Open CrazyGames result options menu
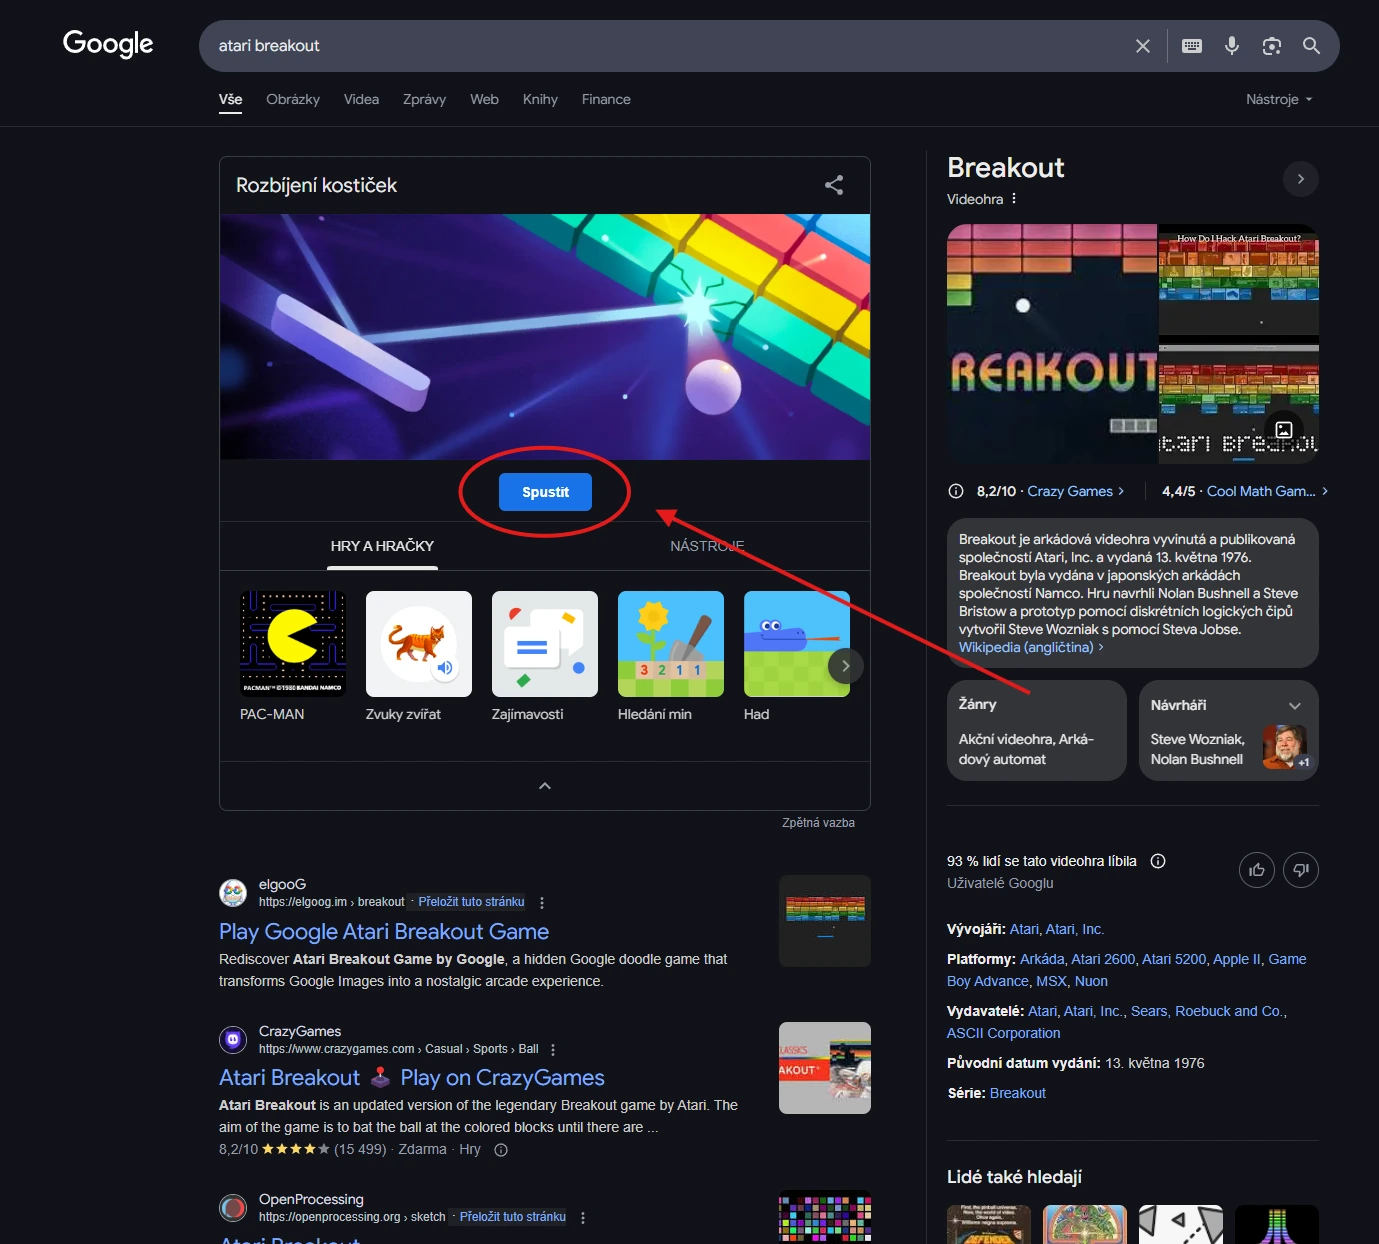 click(553, 1050)
